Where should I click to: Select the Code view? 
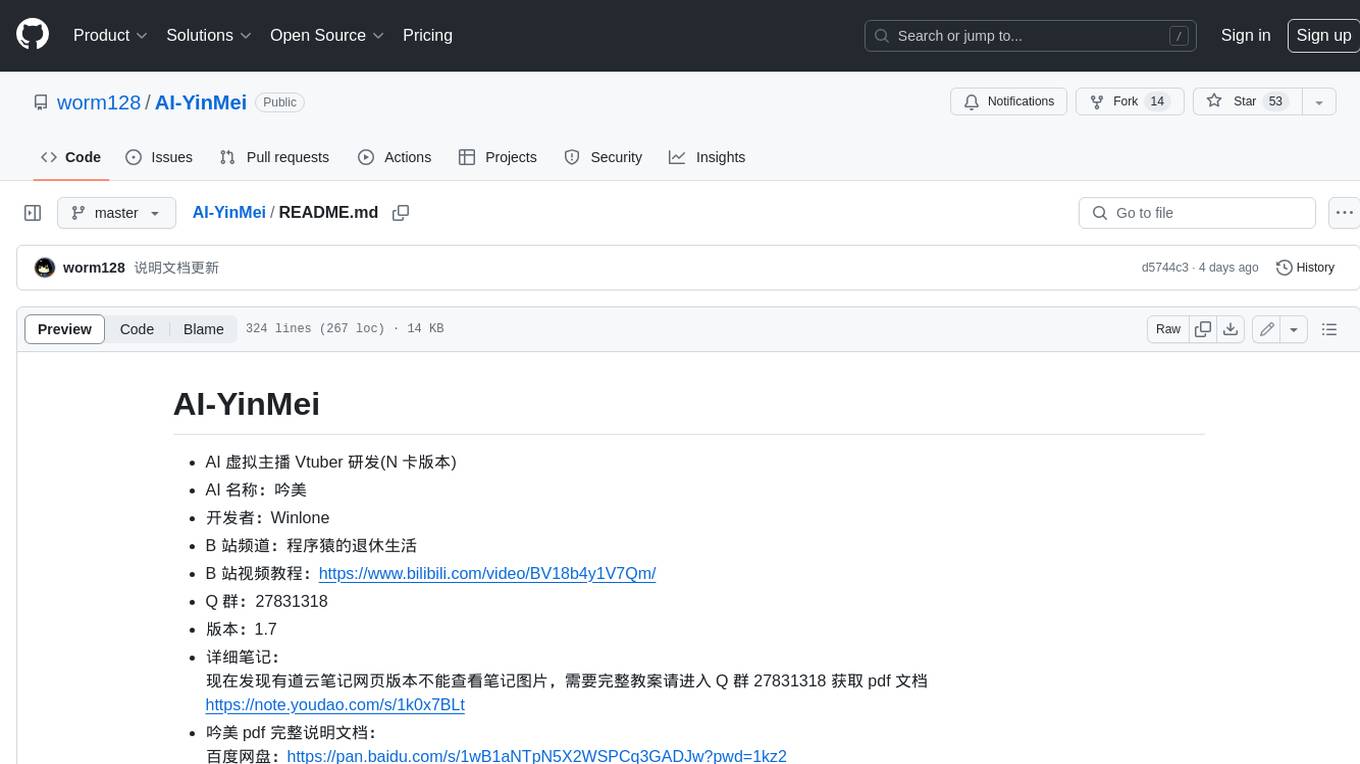(137, 329)
